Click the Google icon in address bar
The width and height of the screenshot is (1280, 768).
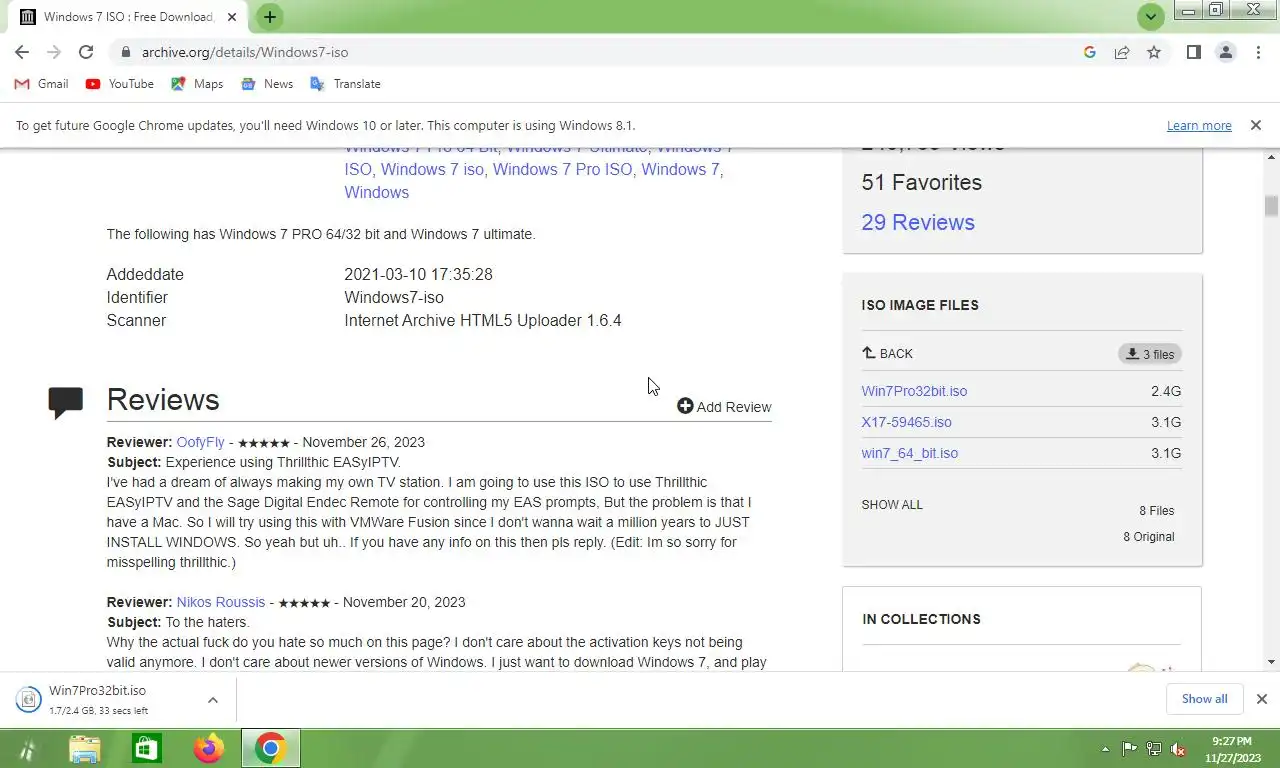[x=1090, y=52]
